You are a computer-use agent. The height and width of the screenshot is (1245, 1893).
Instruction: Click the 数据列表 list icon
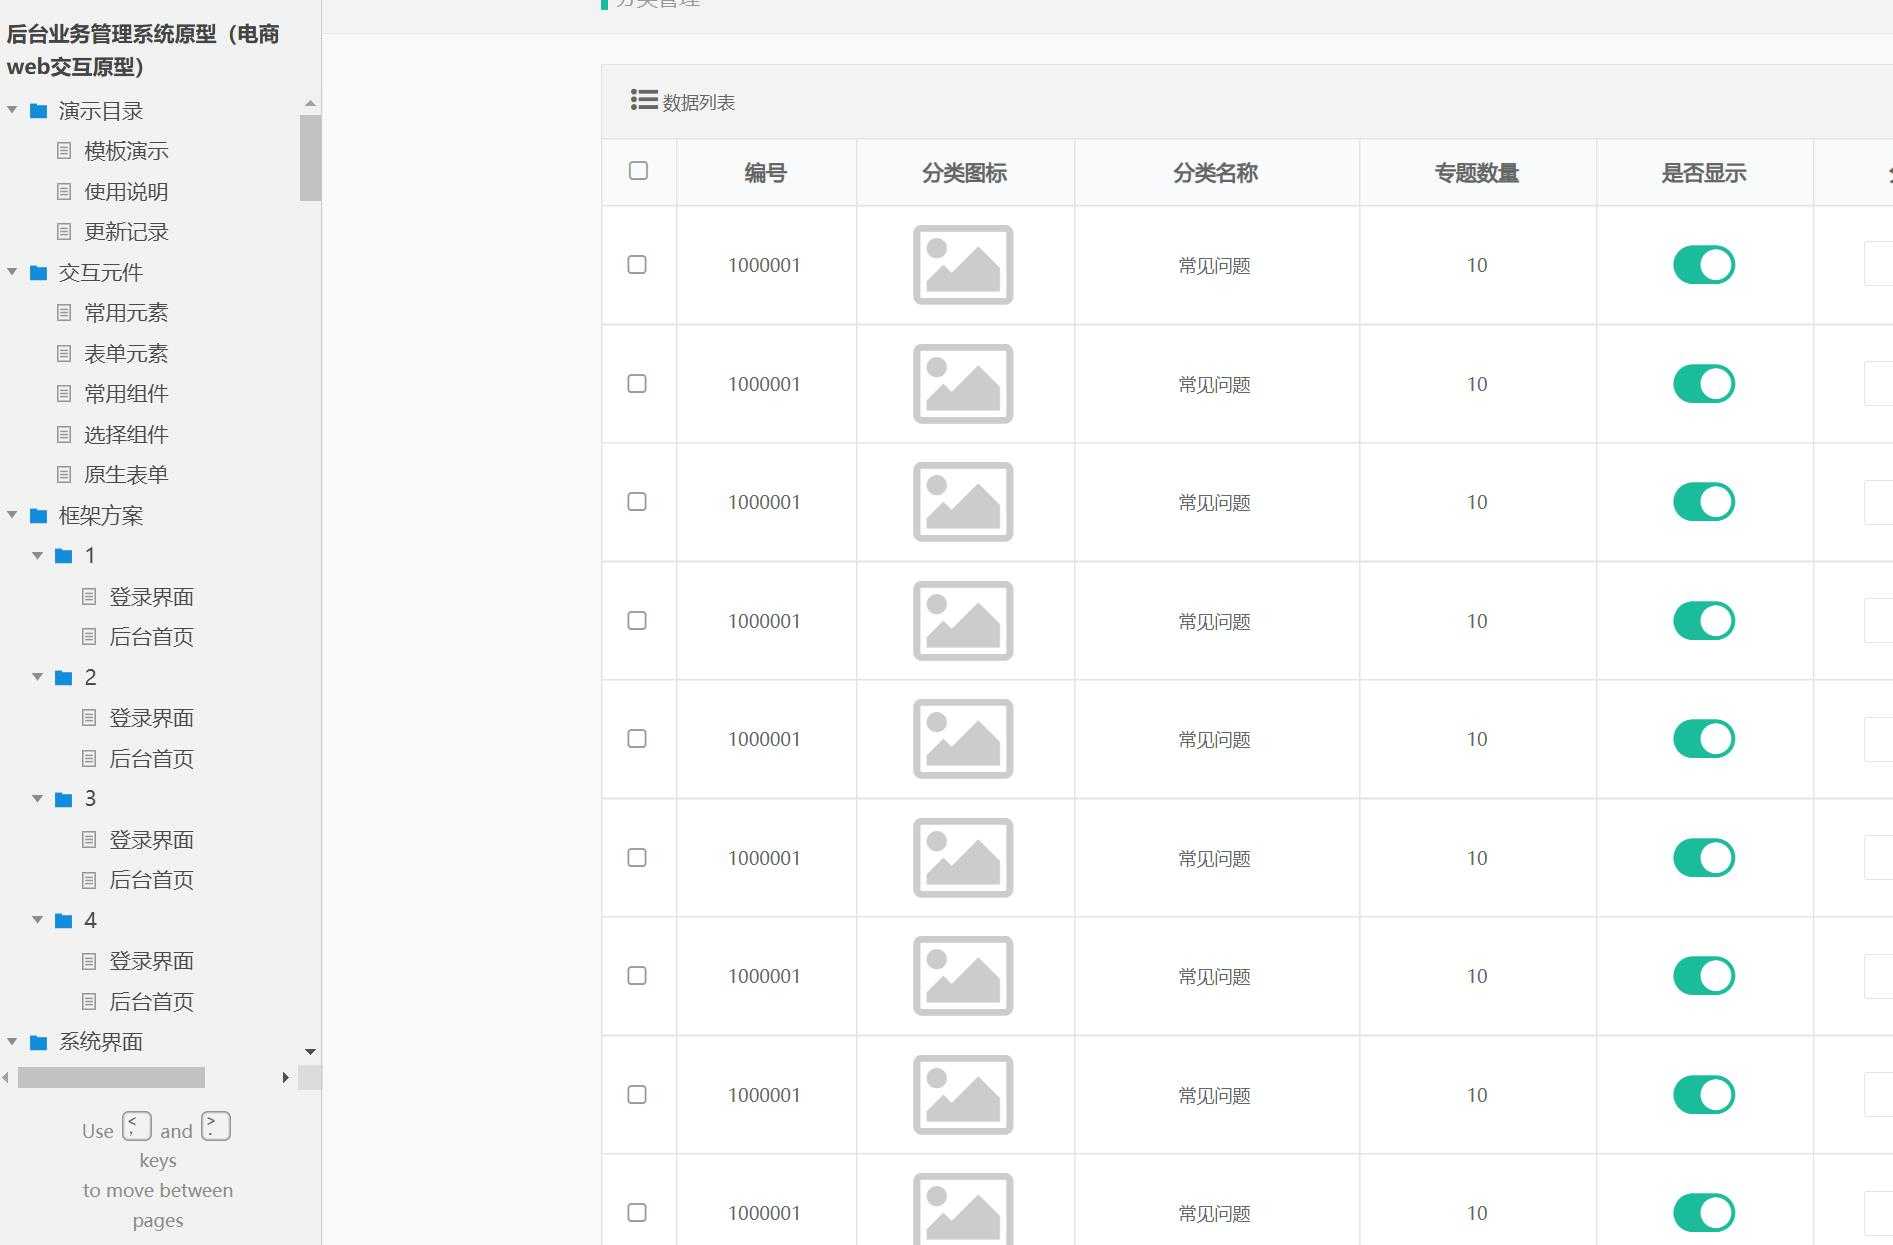641,101
